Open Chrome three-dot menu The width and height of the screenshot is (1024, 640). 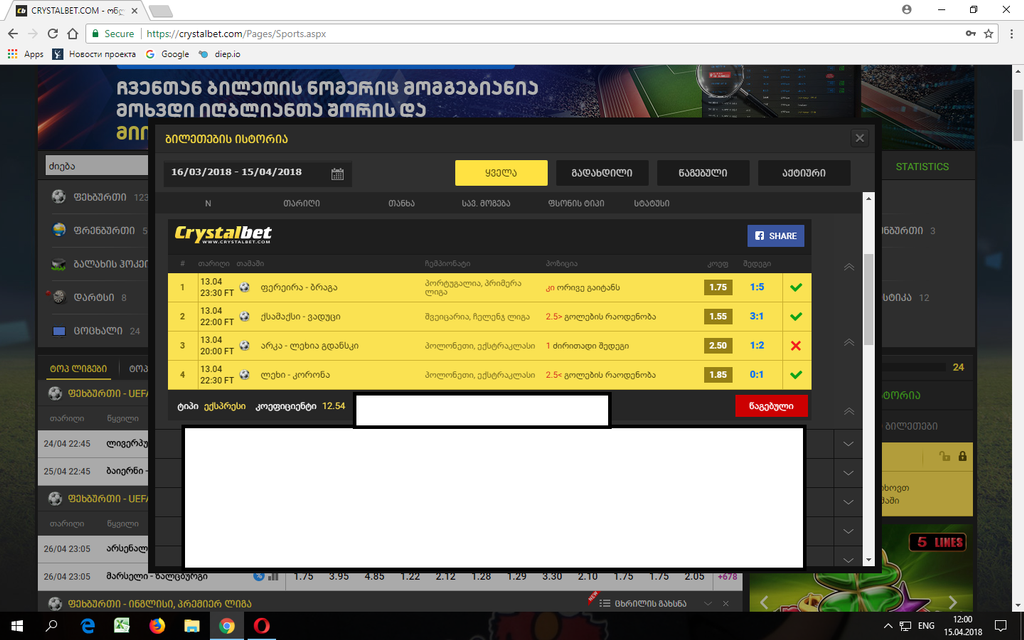tap(1012, 33)
